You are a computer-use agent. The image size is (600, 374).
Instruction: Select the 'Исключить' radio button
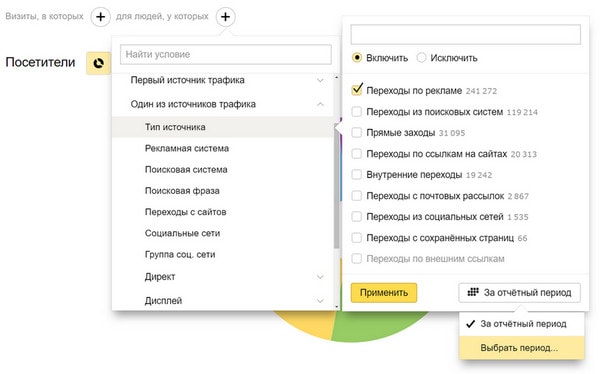(x=421, y=58)
